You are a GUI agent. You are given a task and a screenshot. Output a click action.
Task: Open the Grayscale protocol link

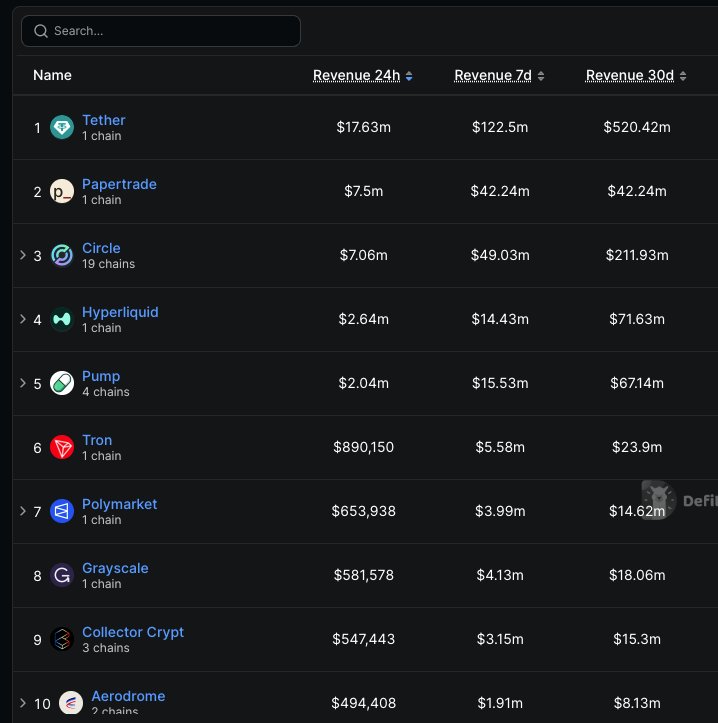[x=115, y=568]
